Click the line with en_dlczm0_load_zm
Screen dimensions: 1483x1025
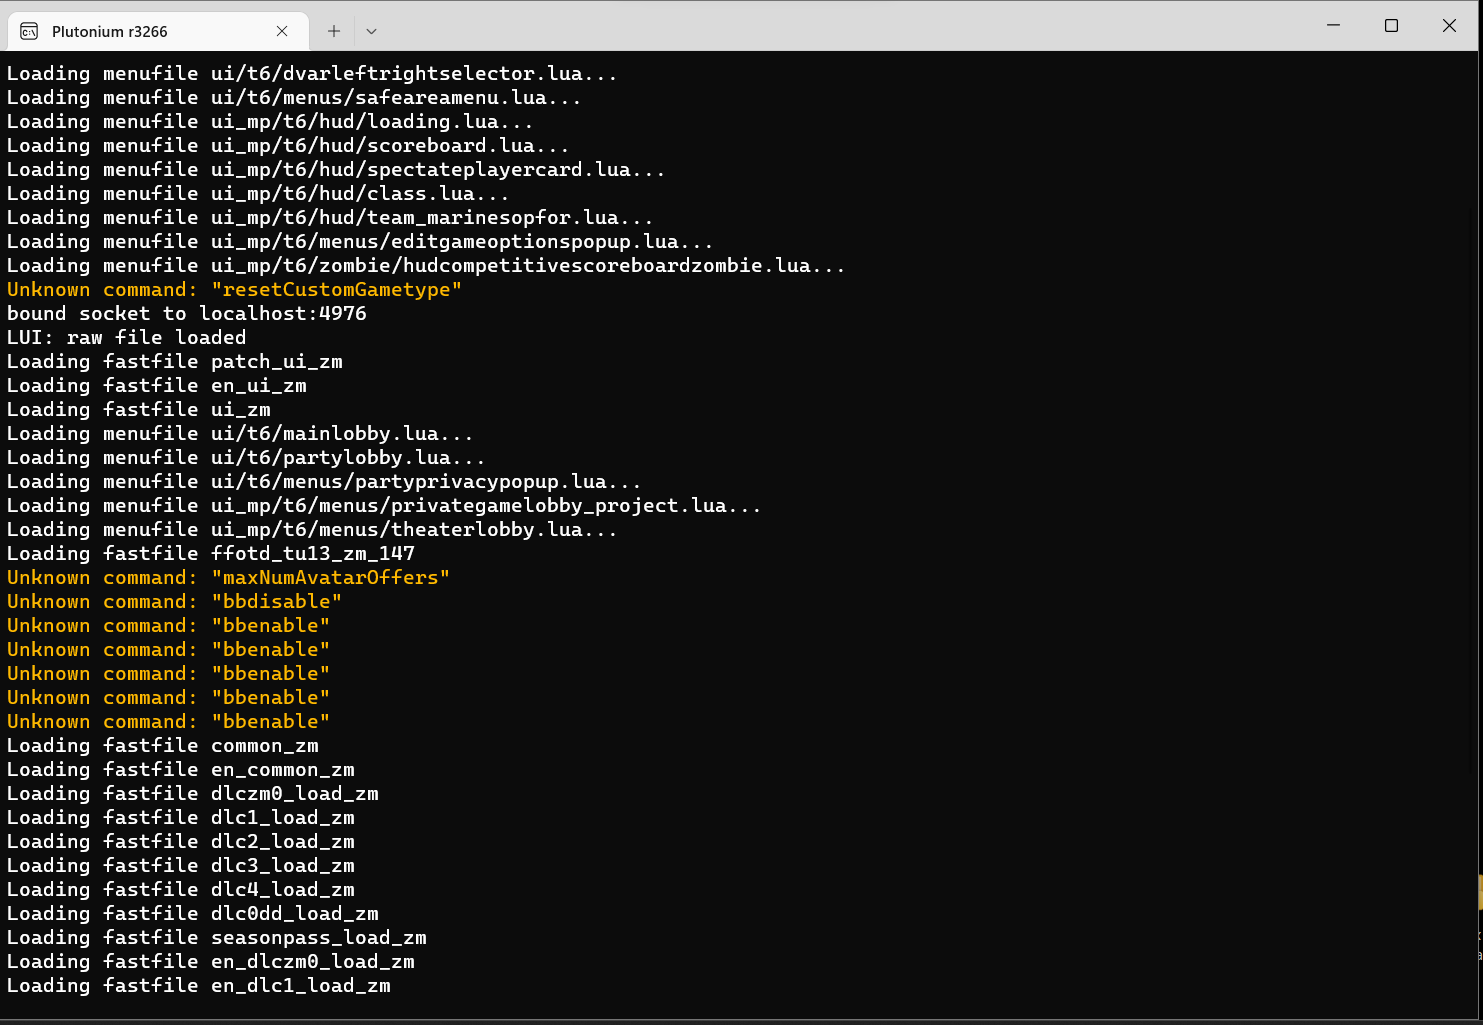211,961
